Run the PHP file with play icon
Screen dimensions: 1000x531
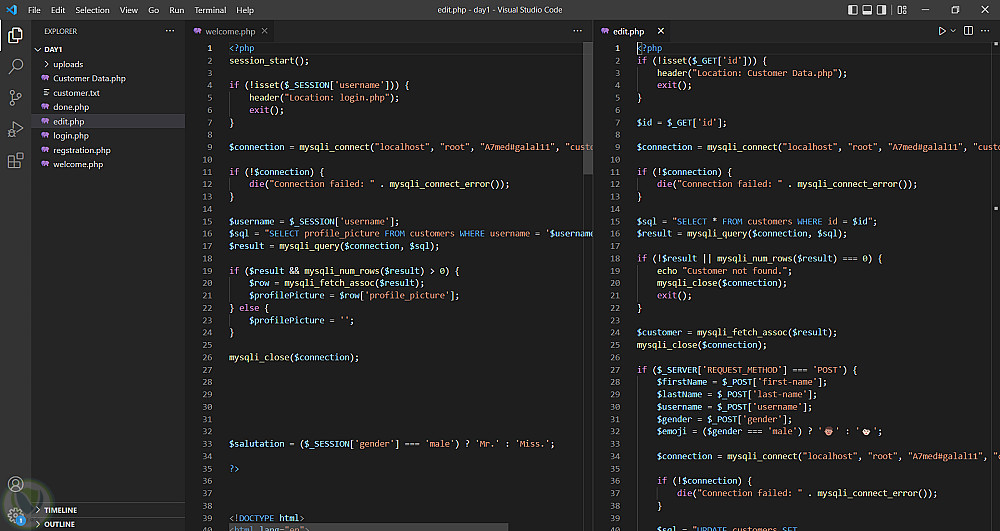[941, 31]
